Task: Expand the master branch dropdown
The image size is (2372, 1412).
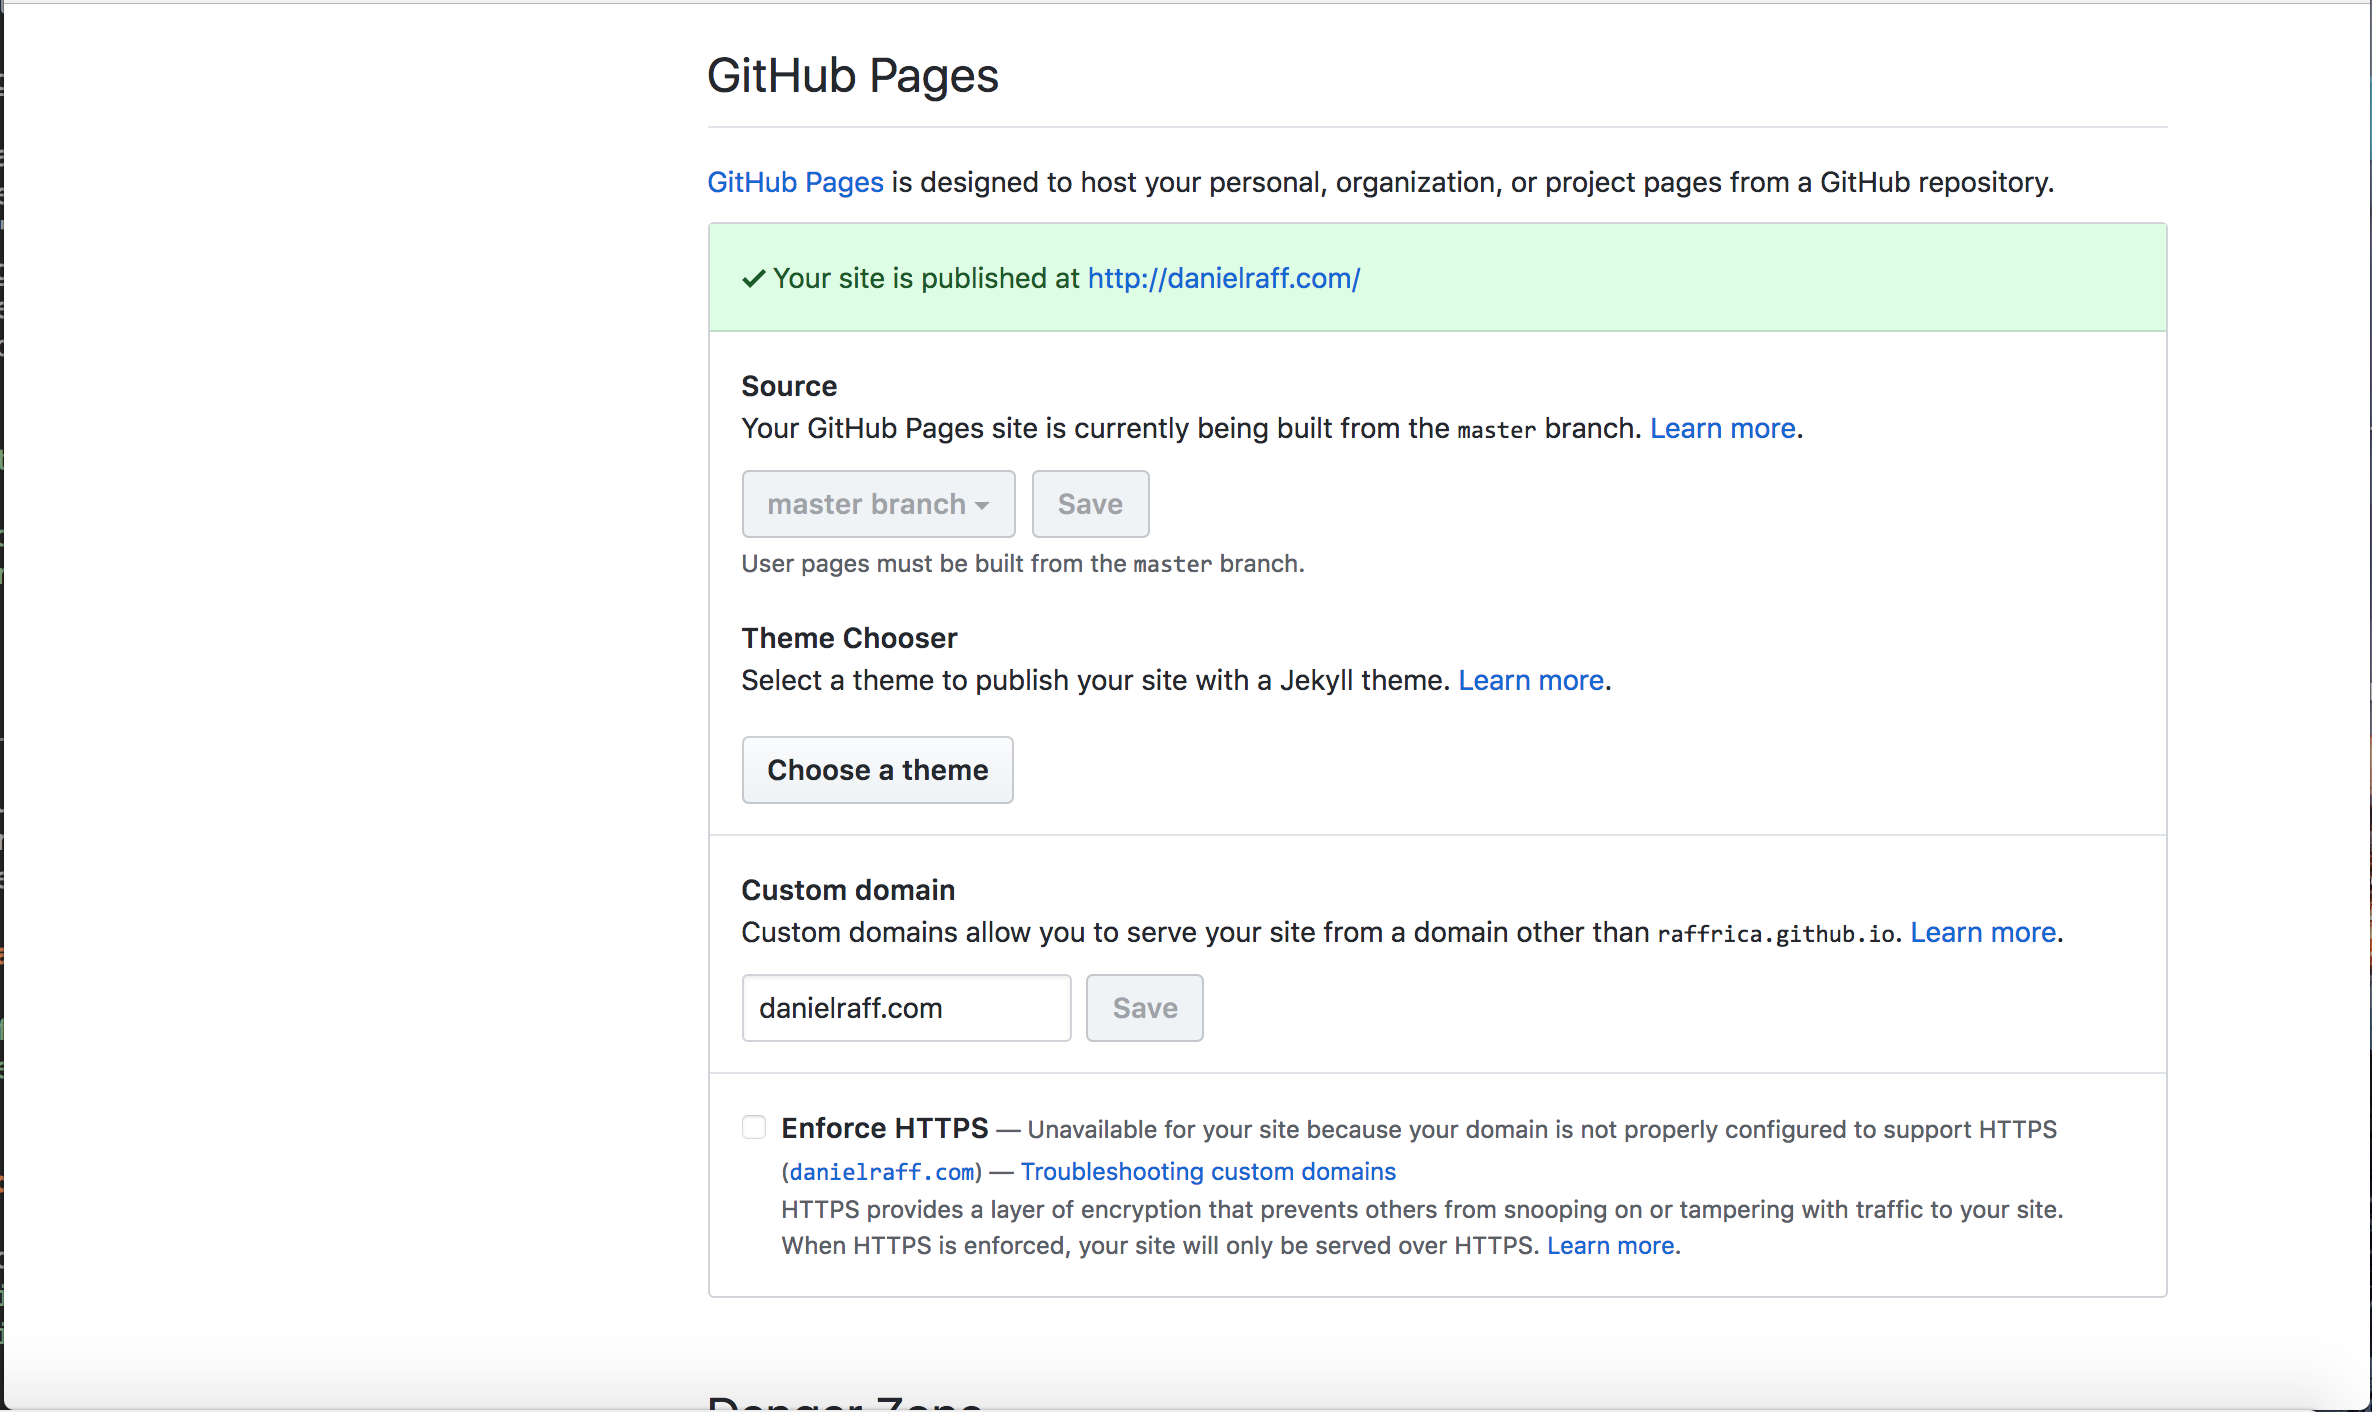Action: (878, 504)
